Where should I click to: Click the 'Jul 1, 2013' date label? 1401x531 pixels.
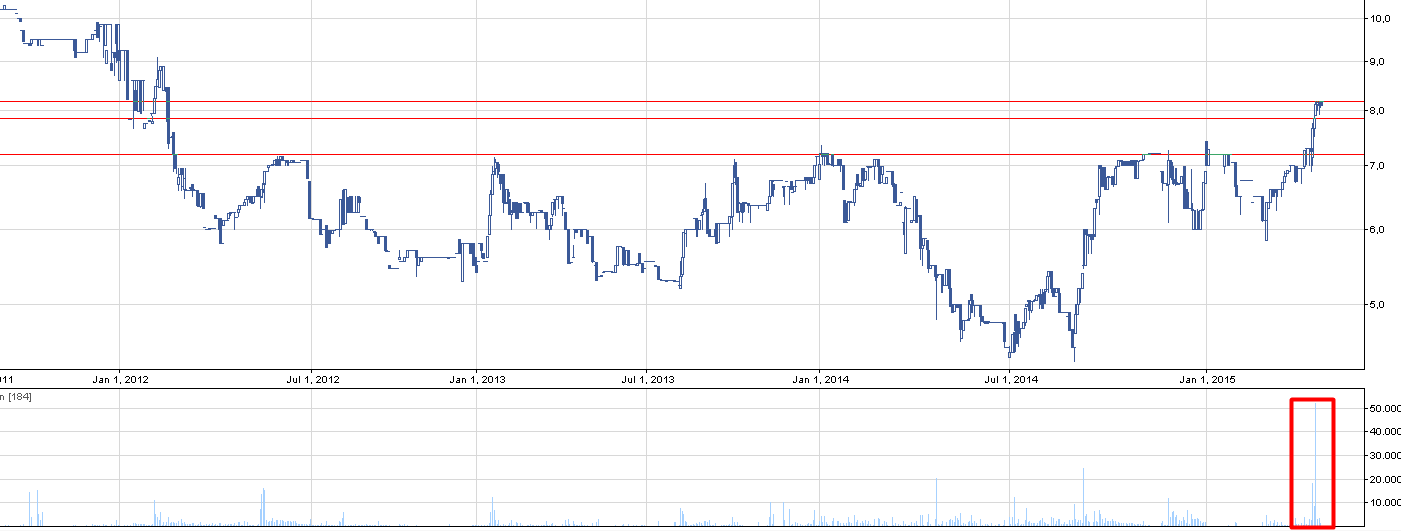(x=648, y=379)
